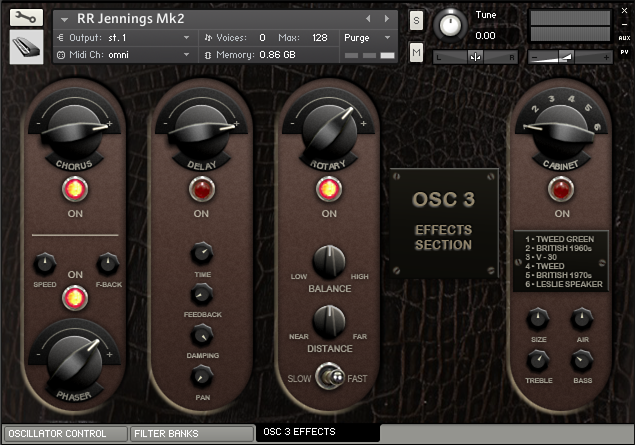The height and width of the screenshot is (445, 635).
Task: Click the pan slider center handle
Action: pyautogui.click(x=475, y=57)
